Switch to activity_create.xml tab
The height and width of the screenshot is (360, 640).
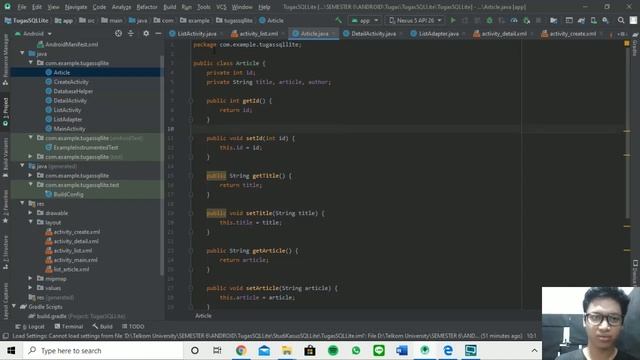[572, 34]
